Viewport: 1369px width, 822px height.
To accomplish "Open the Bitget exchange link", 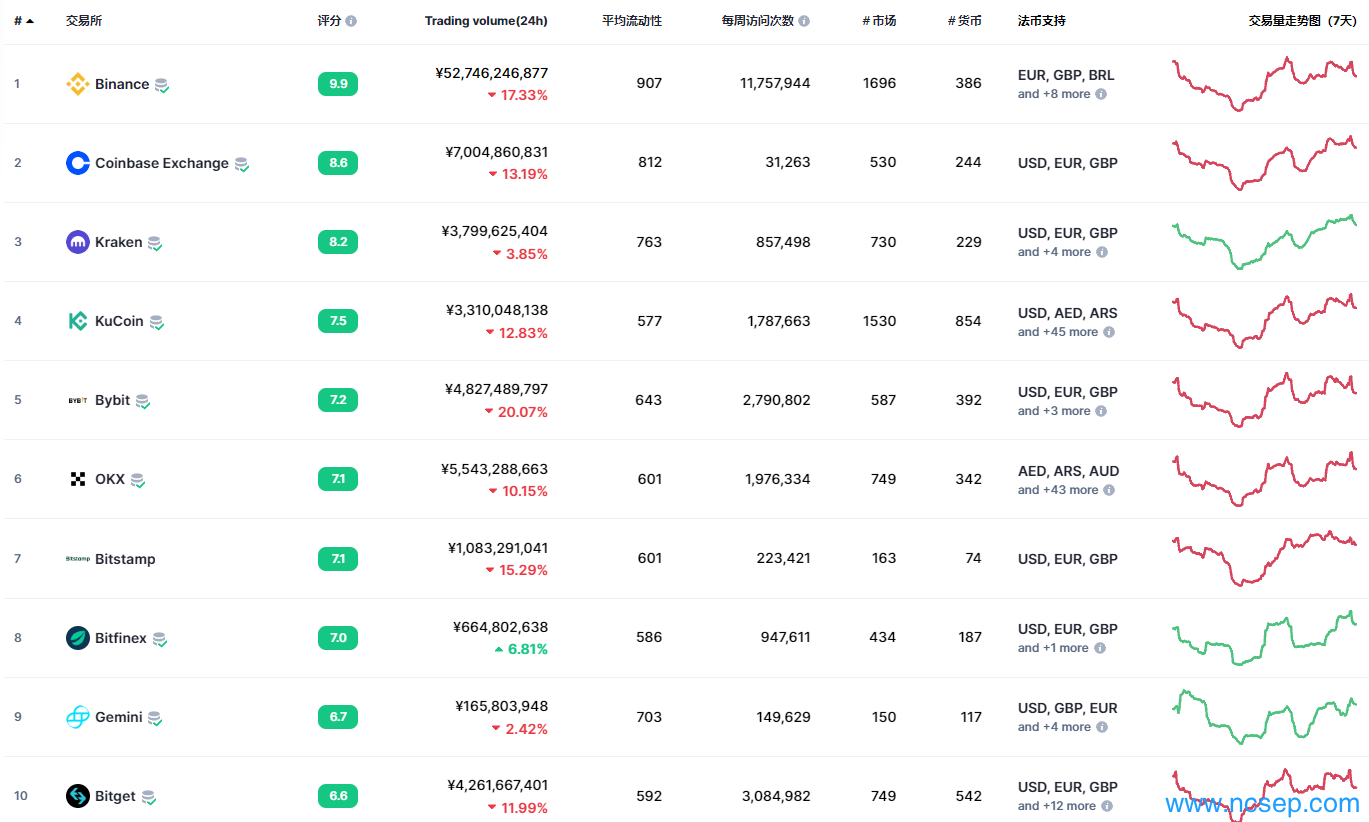I will tap(115, 796).
